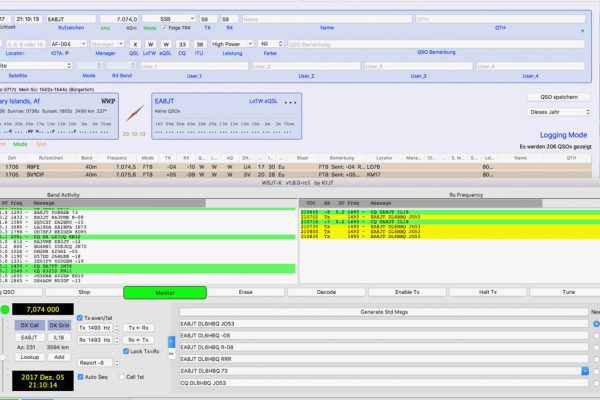Enable the Call 1st checkbox
This screenshot has width=600, height=400.
122,377
